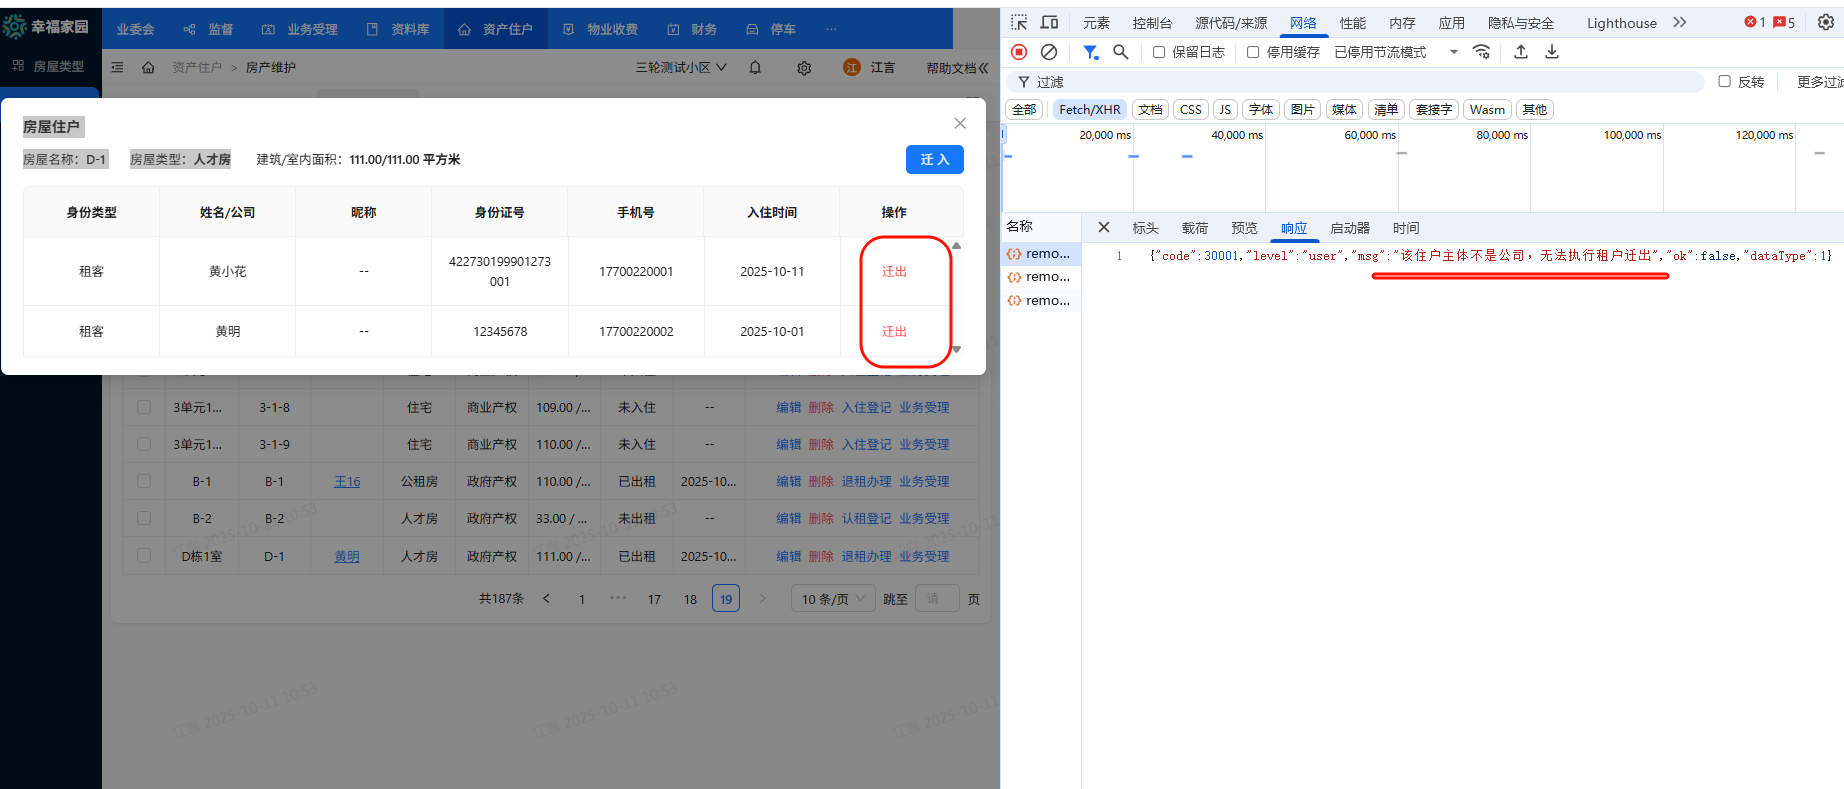Click the DevTools settings gear icon
Screen dimensions: 1844x789
[x=1825, y=22]
